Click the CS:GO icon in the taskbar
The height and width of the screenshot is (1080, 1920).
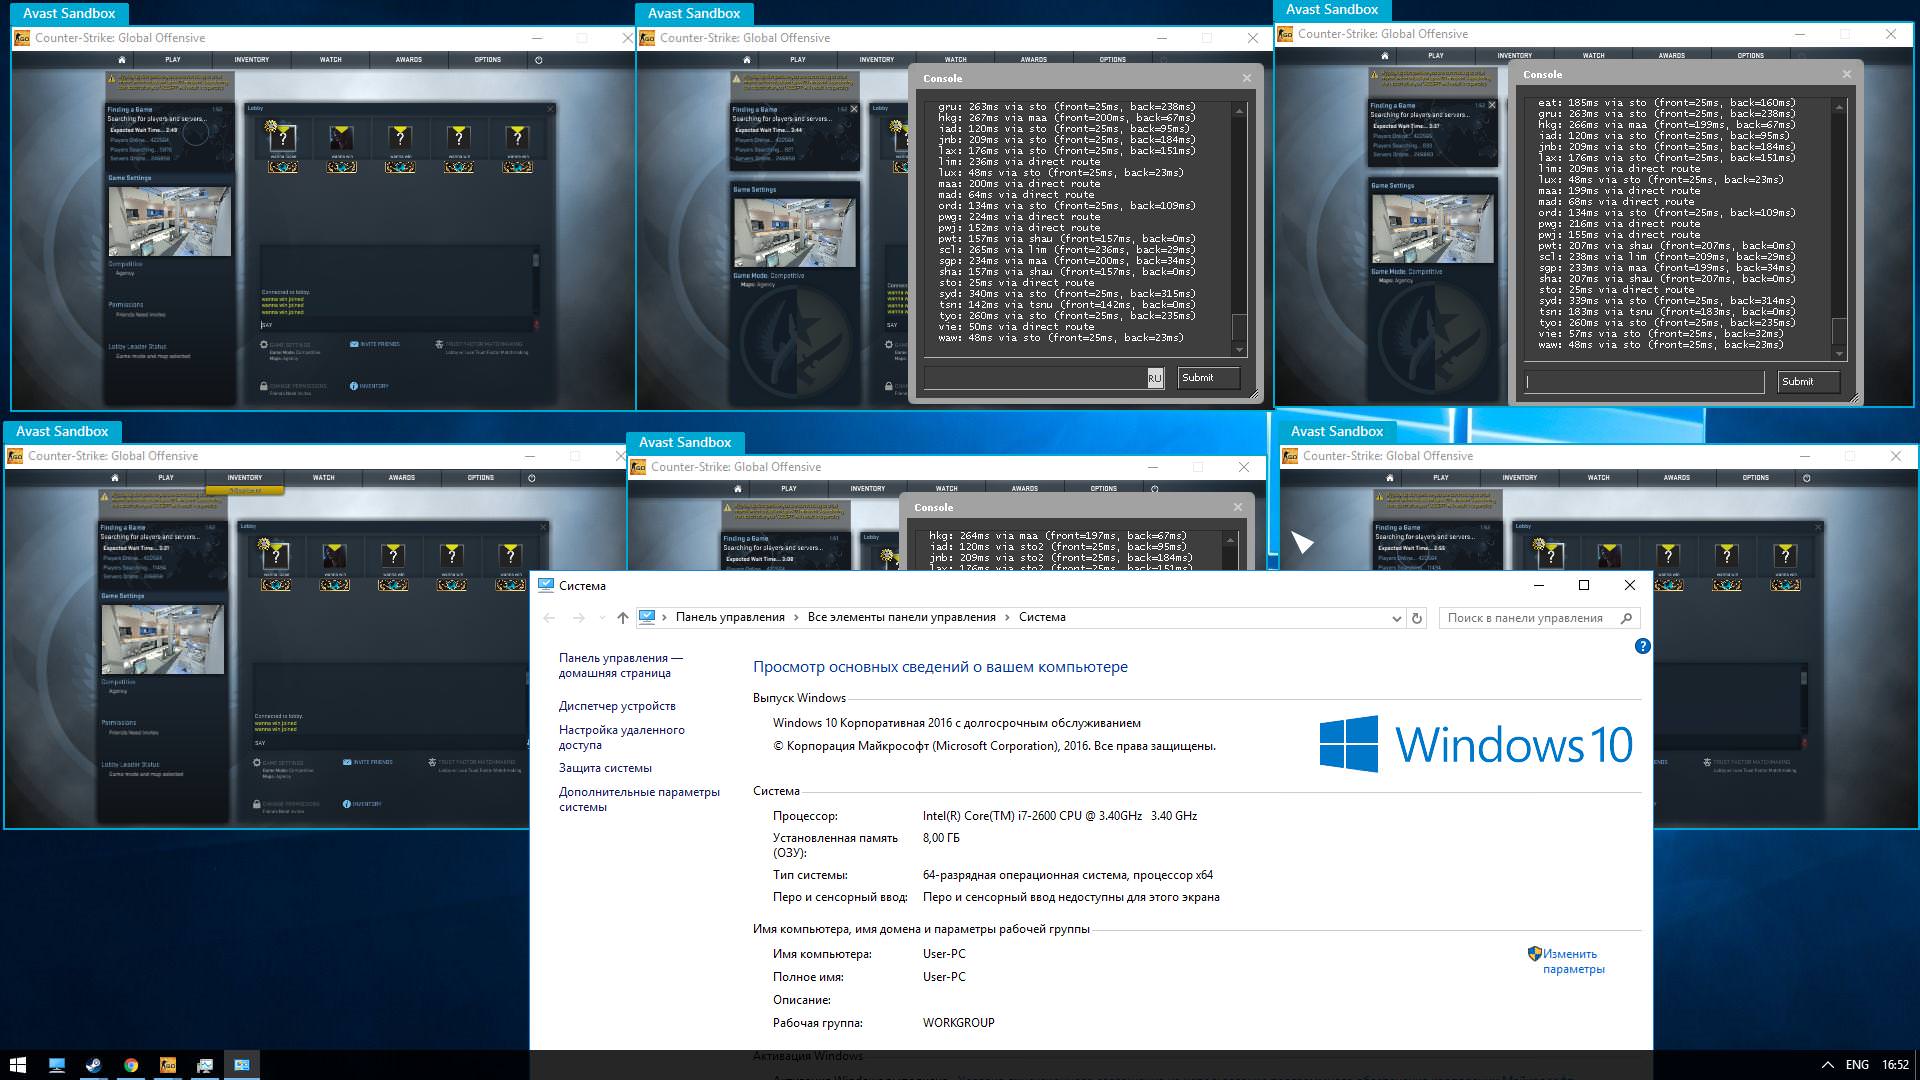tap(168, 1065)
